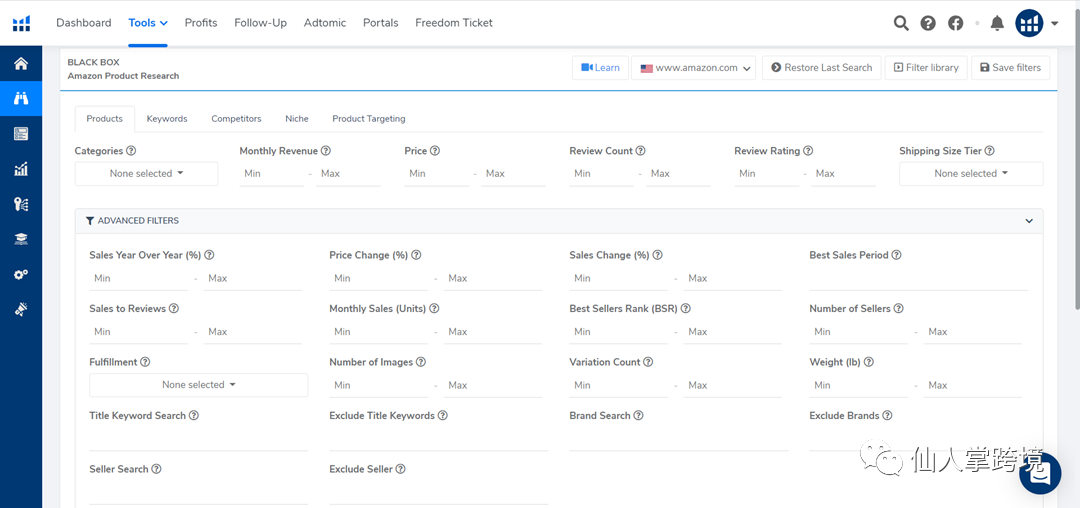
Task: Click the Restore Last Search button
Action: coord(821,68)
